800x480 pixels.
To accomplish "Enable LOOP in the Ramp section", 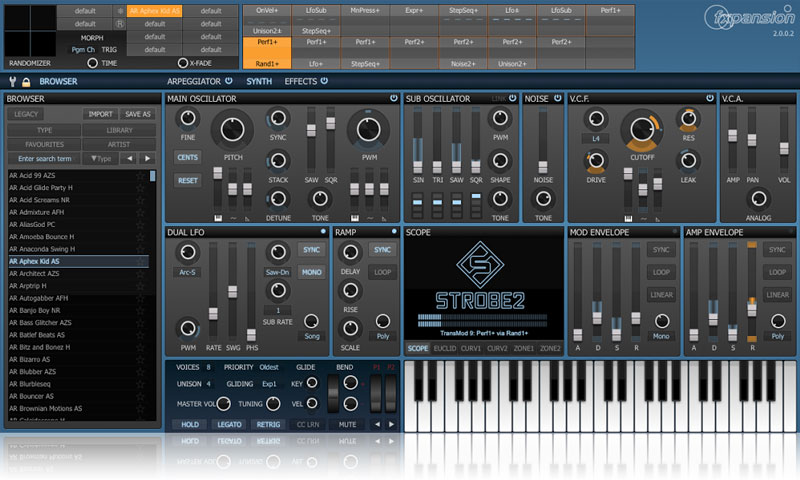I will click(381, 271).
